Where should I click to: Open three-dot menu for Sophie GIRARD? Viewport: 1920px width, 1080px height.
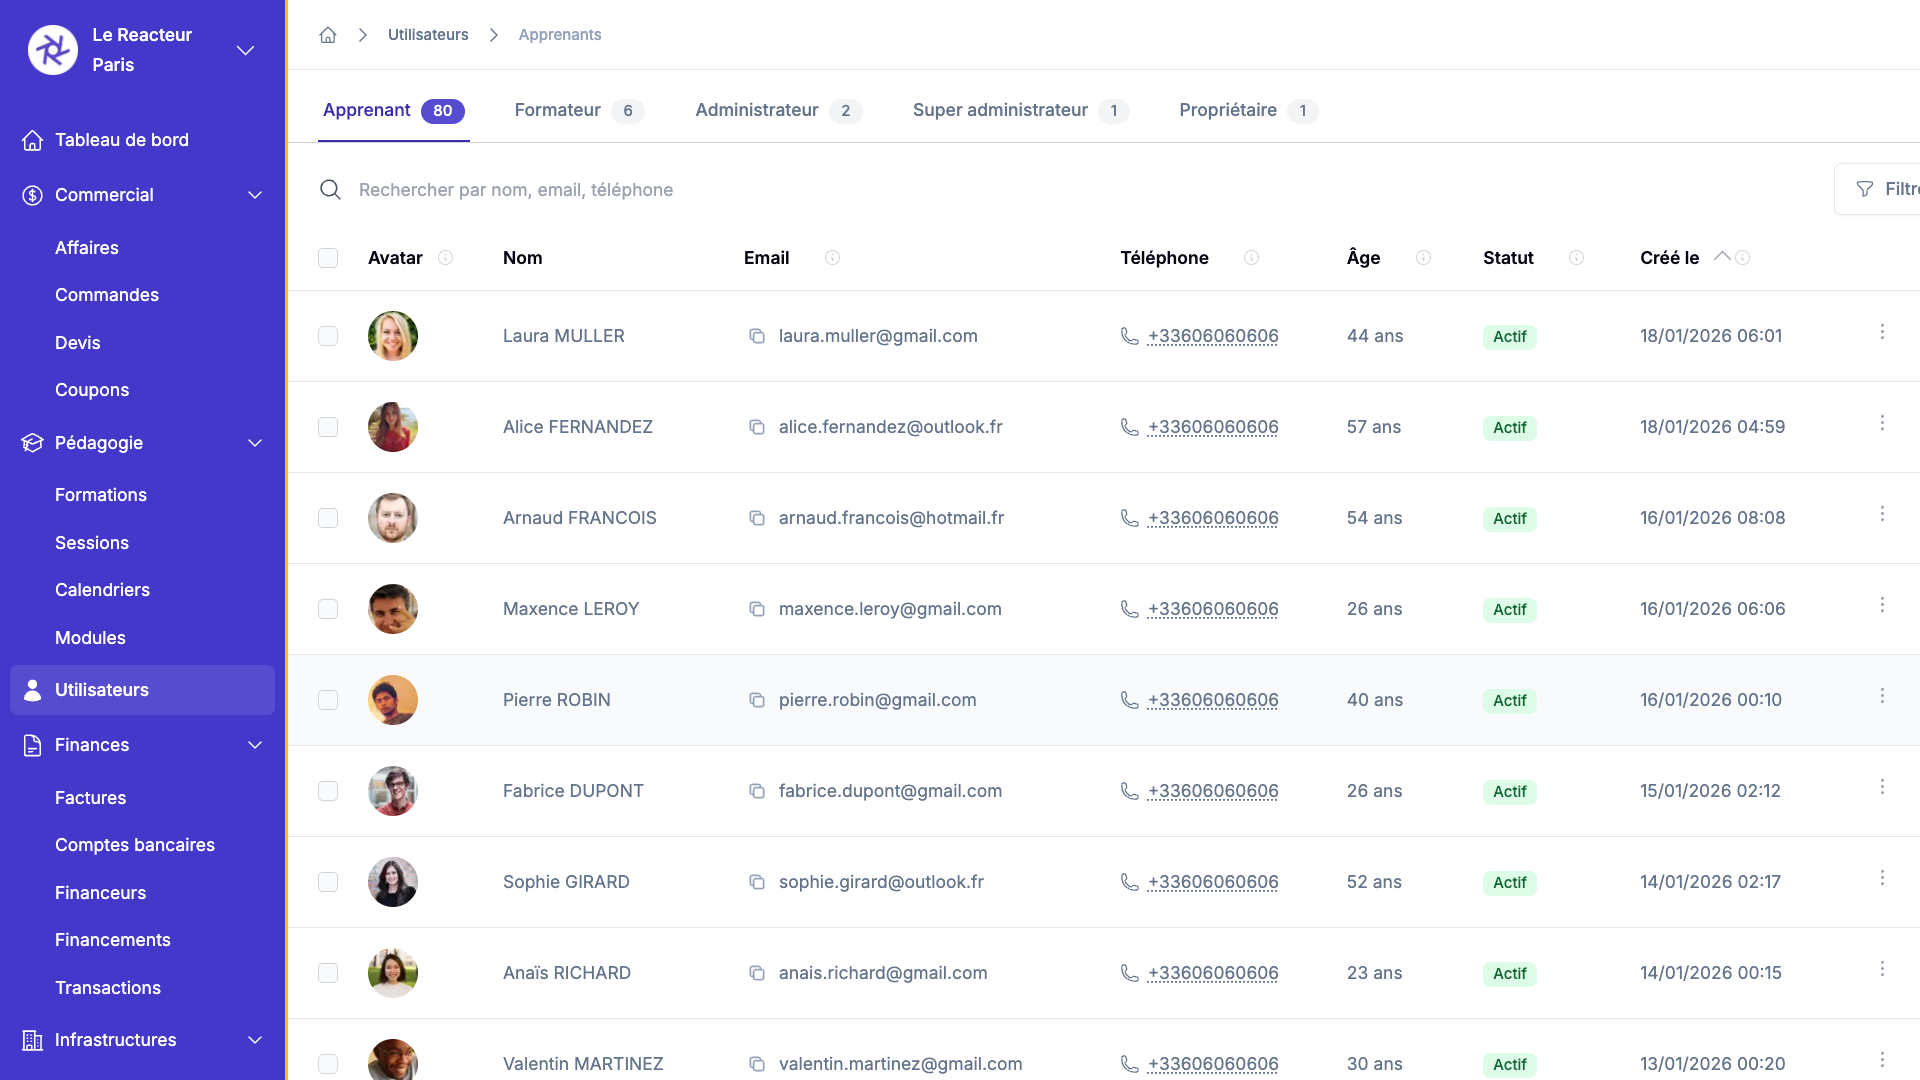[x=1882, y=878]
